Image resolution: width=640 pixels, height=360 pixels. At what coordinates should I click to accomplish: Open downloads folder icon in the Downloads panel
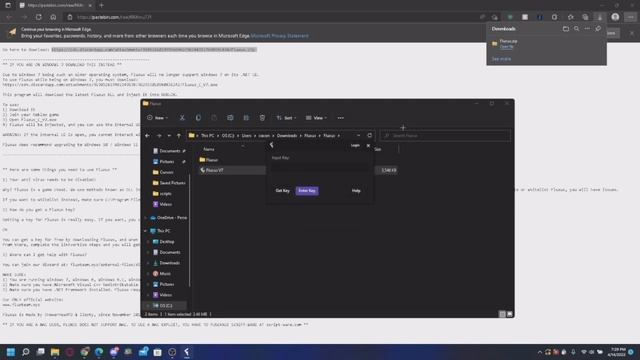566,29
